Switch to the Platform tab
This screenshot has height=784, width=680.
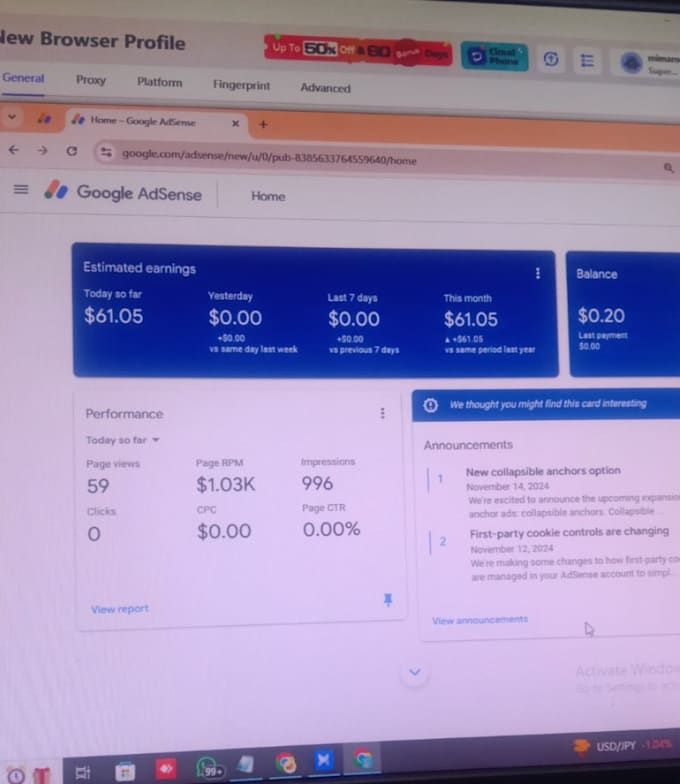pyautogui.click(x=160, y=82)
